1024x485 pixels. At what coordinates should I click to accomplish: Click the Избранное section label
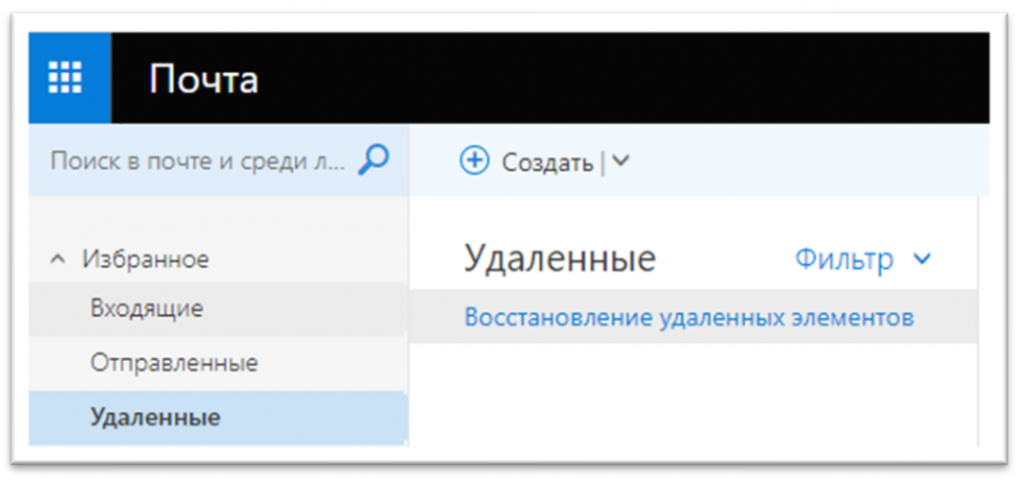[145, 260]
